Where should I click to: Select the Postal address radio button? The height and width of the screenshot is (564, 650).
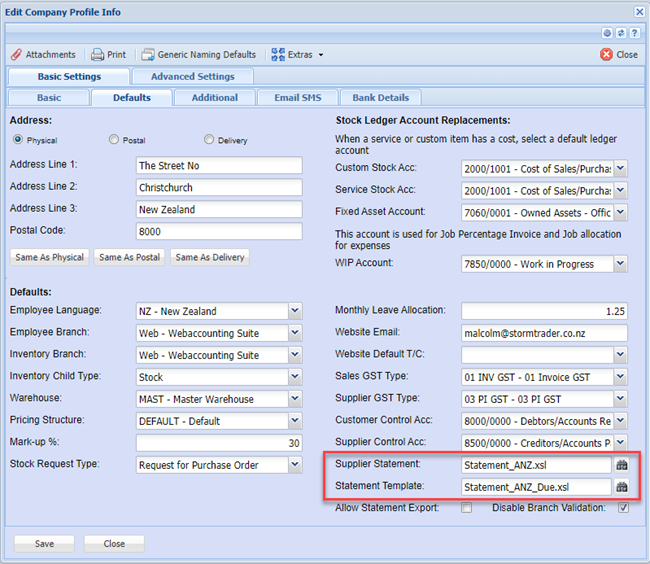click(114, 140)
